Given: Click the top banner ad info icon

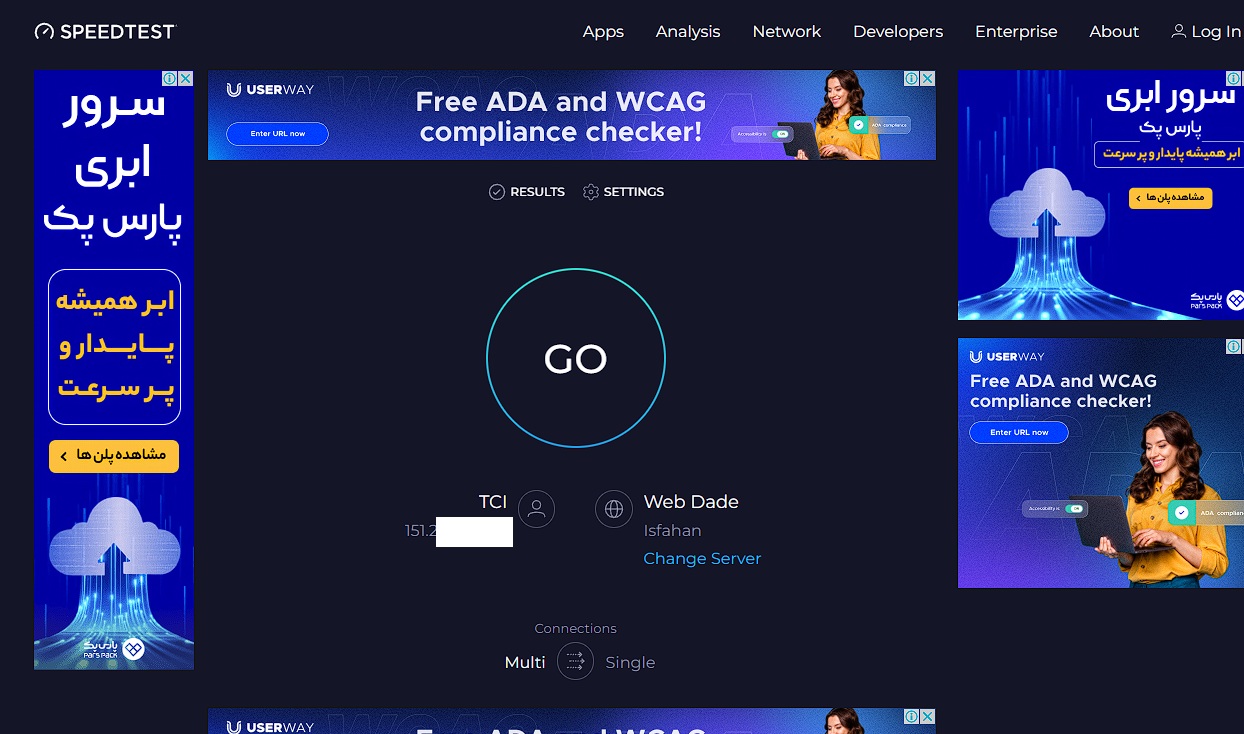Looking at the screenshot, I should pos(912,78).
